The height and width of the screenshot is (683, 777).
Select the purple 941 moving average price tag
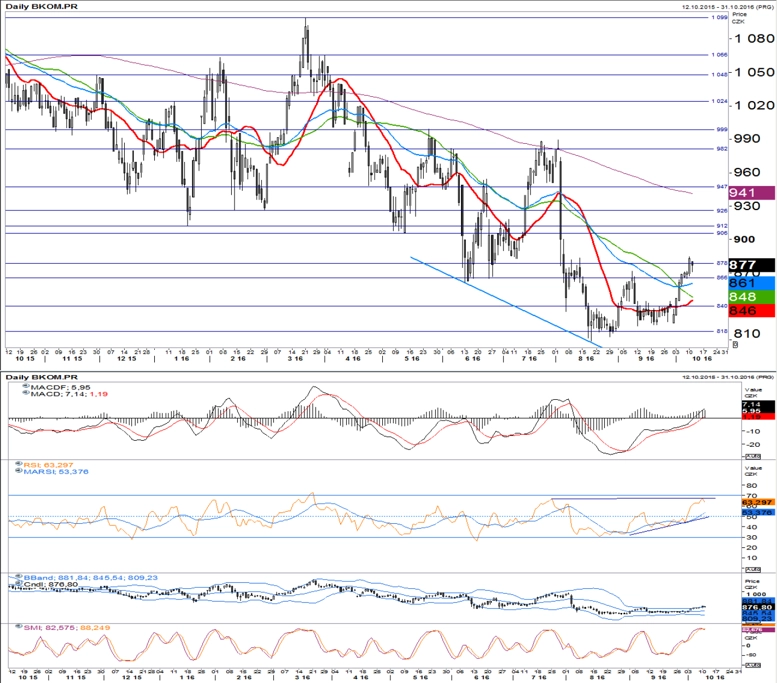(751, 192)
